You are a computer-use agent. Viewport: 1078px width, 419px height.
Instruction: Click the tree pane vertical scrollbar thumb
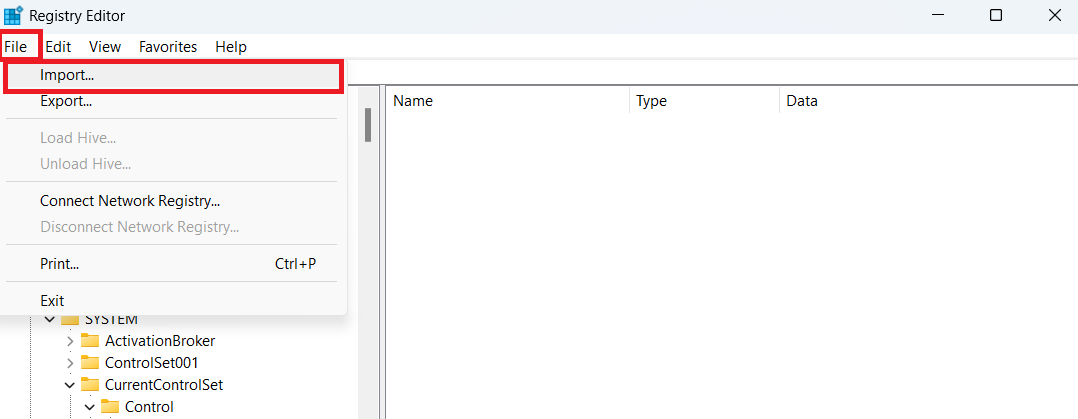click(368, 125)
